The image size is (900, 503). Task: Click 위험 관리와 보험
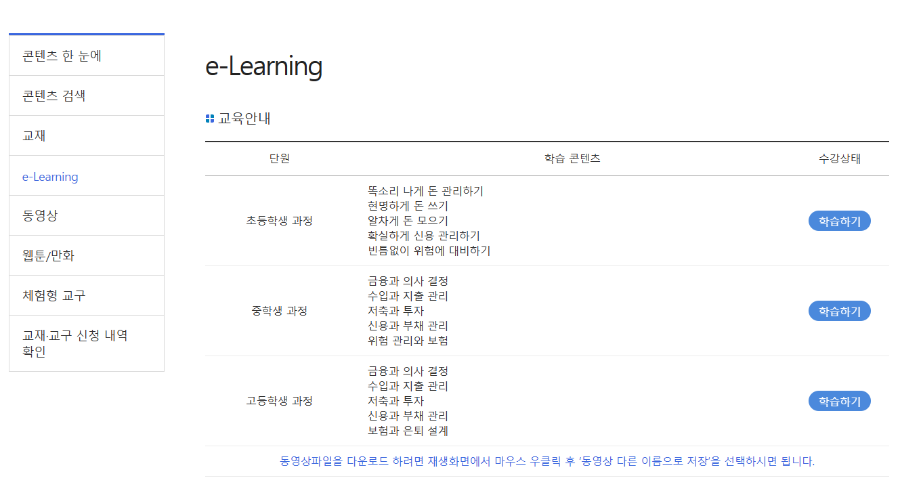point(408,341)
